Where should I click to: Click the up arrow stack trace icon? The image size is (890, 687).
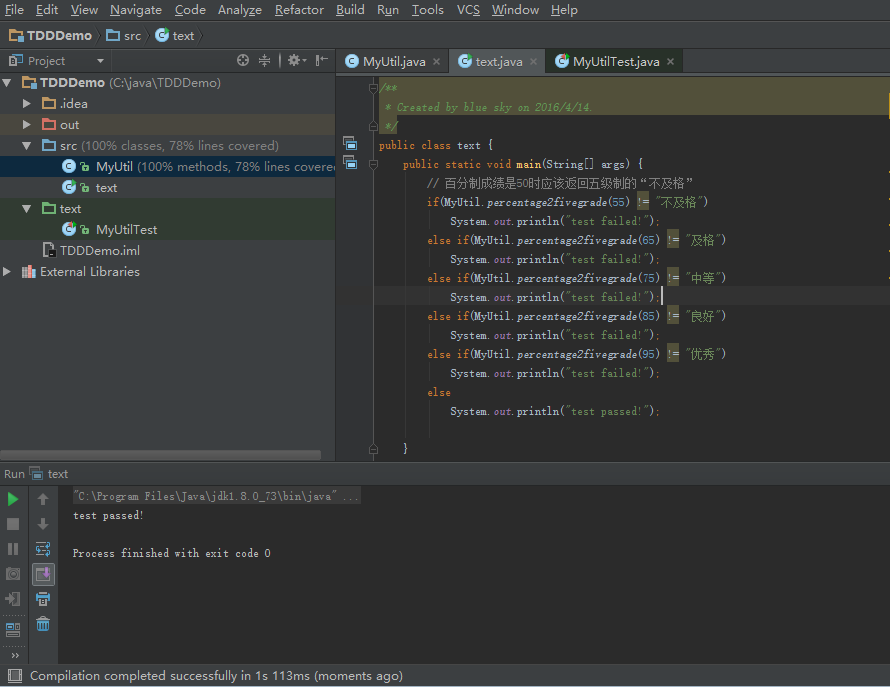(x=43, y=499)
